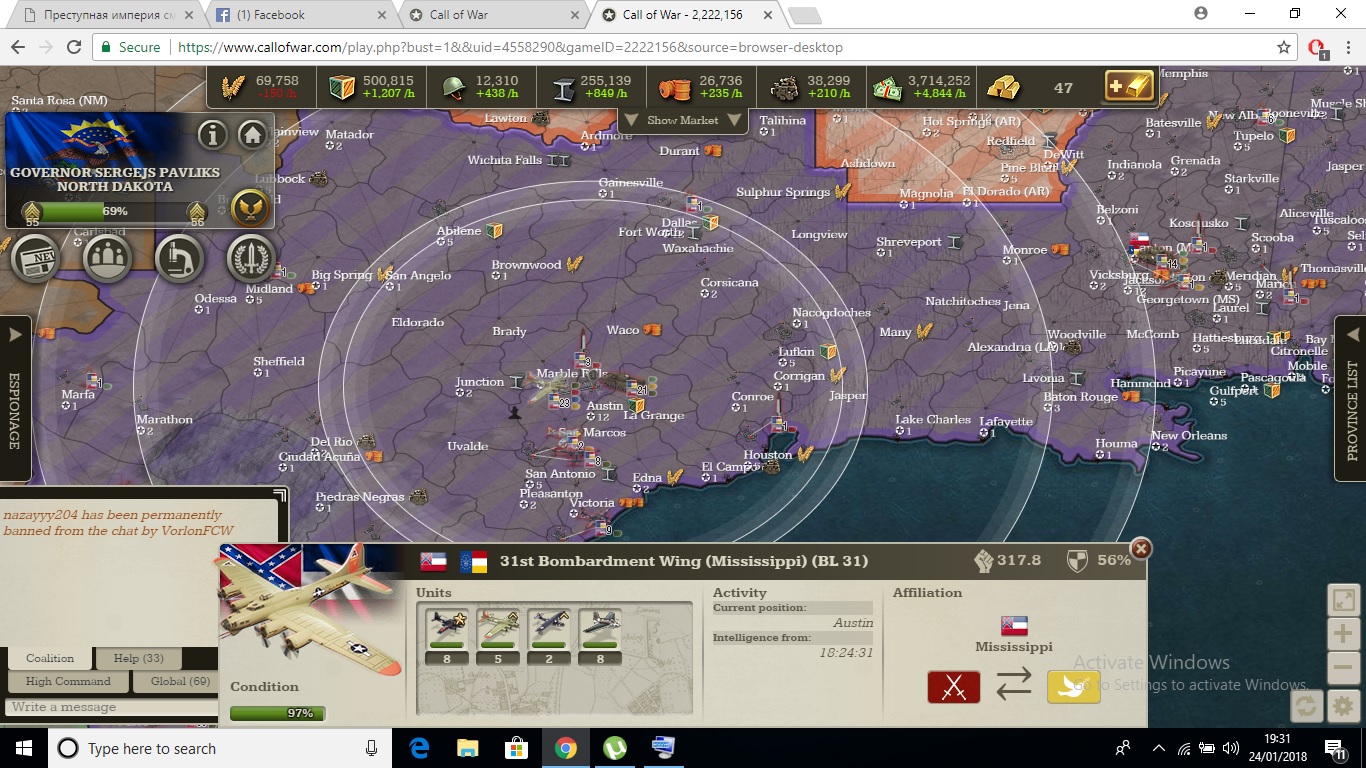Click the refresh arrows icon
The height and width of the screenshot is (768, 1366).
tap(1305, 706)
